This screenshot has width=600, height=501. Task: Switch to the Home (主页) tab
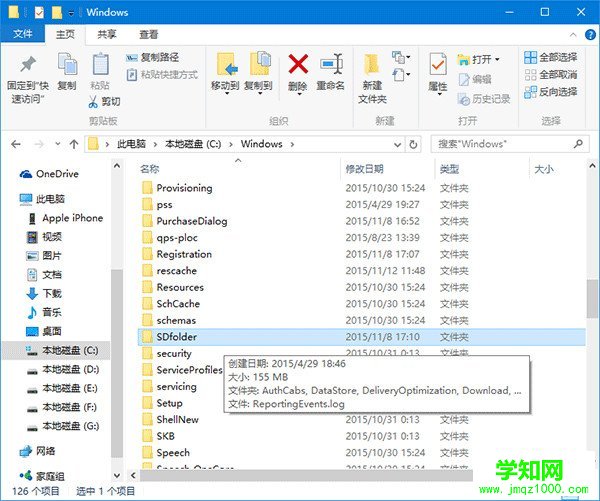tap(65, 34)
